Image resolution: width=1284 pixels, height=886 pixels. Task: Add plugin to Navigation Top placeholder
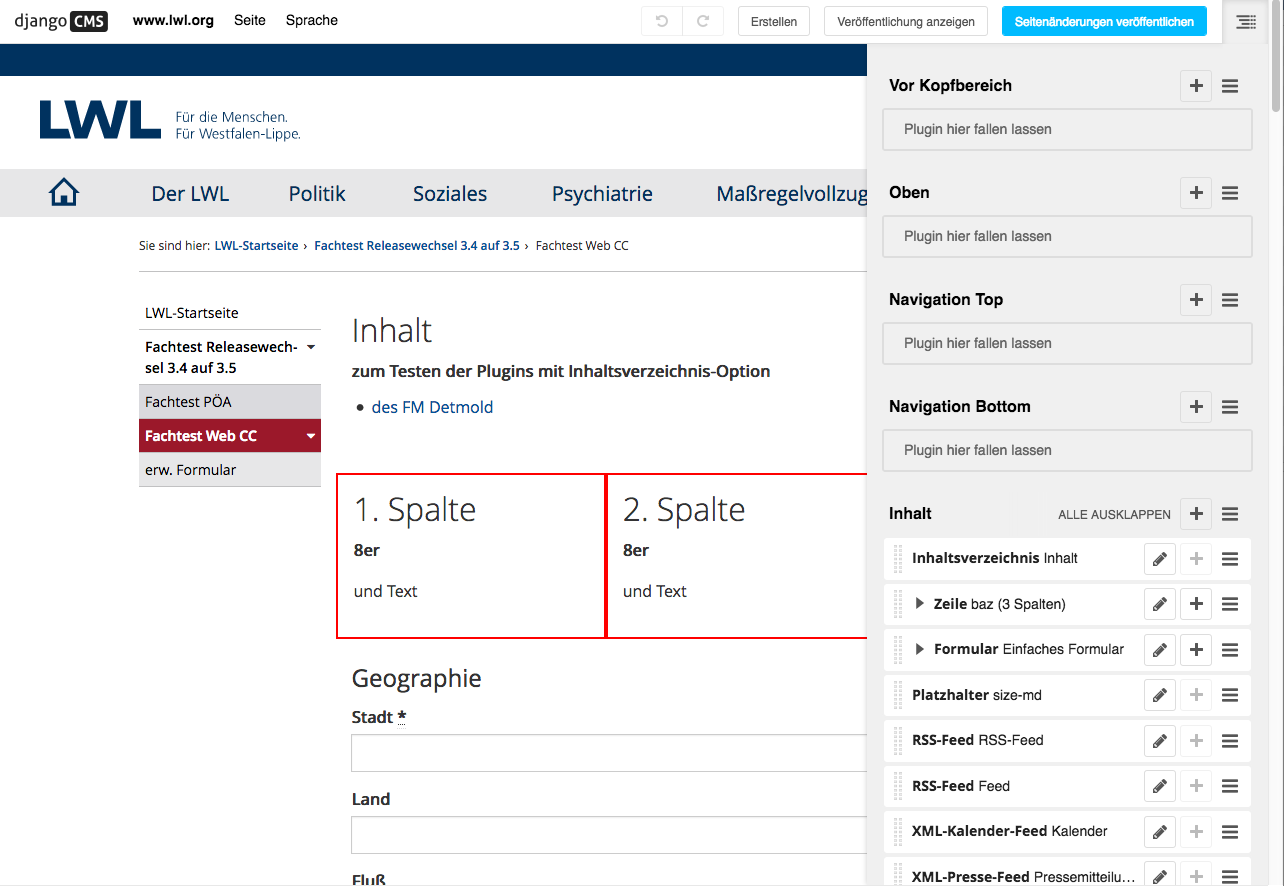(x=1196, y=300)
